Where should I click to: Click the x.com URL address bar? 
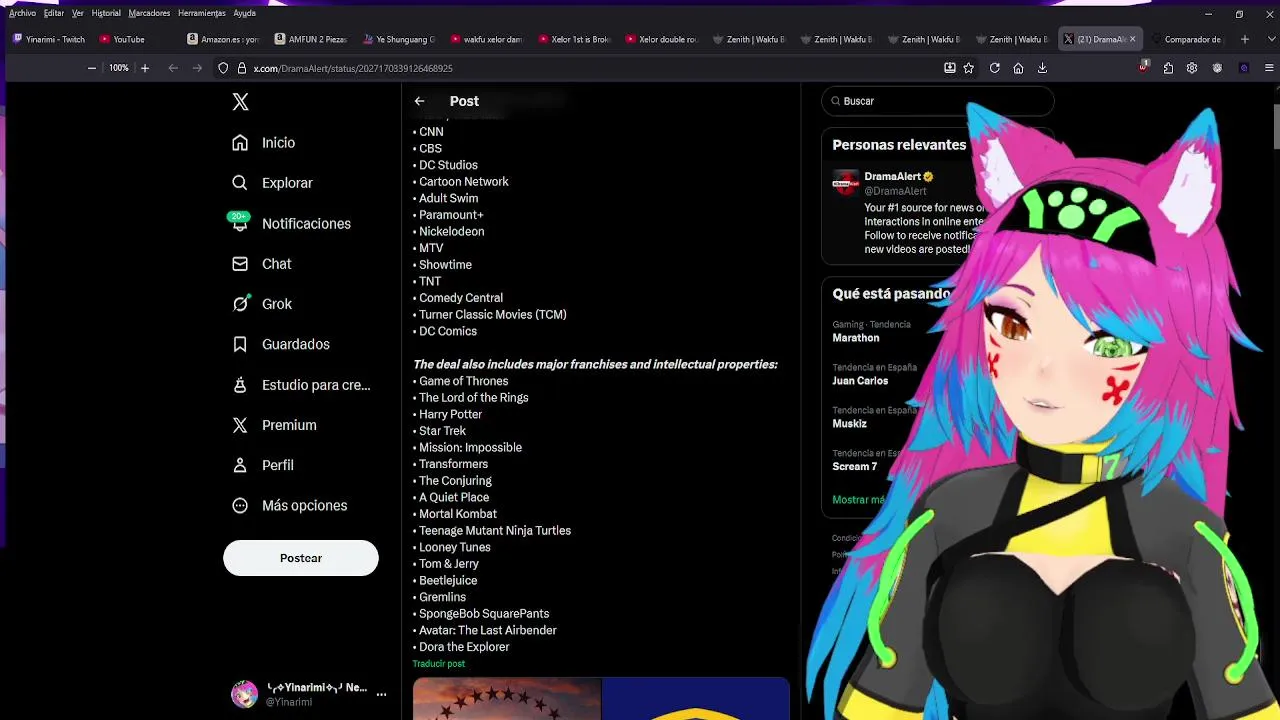click(x=590, y=68)
